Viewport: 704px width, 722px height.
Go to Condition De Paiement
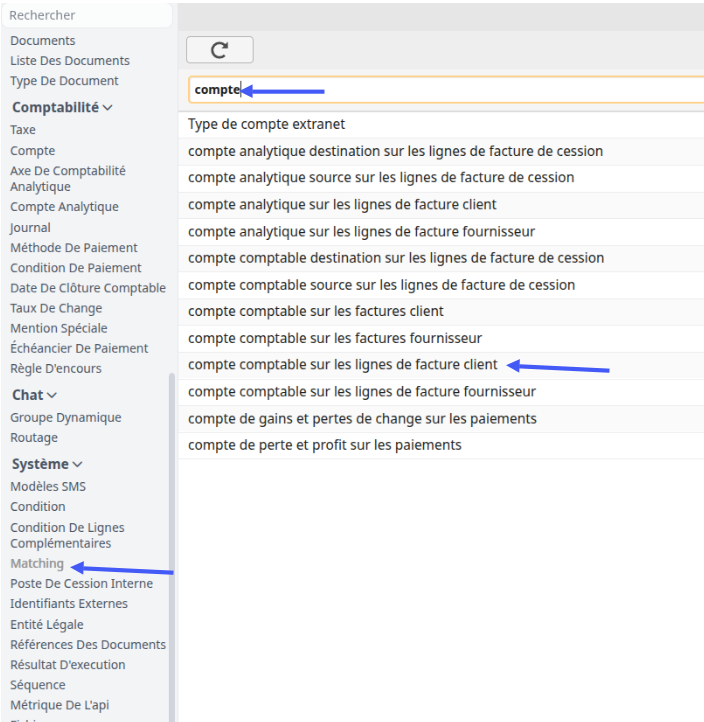pos(76,268)
